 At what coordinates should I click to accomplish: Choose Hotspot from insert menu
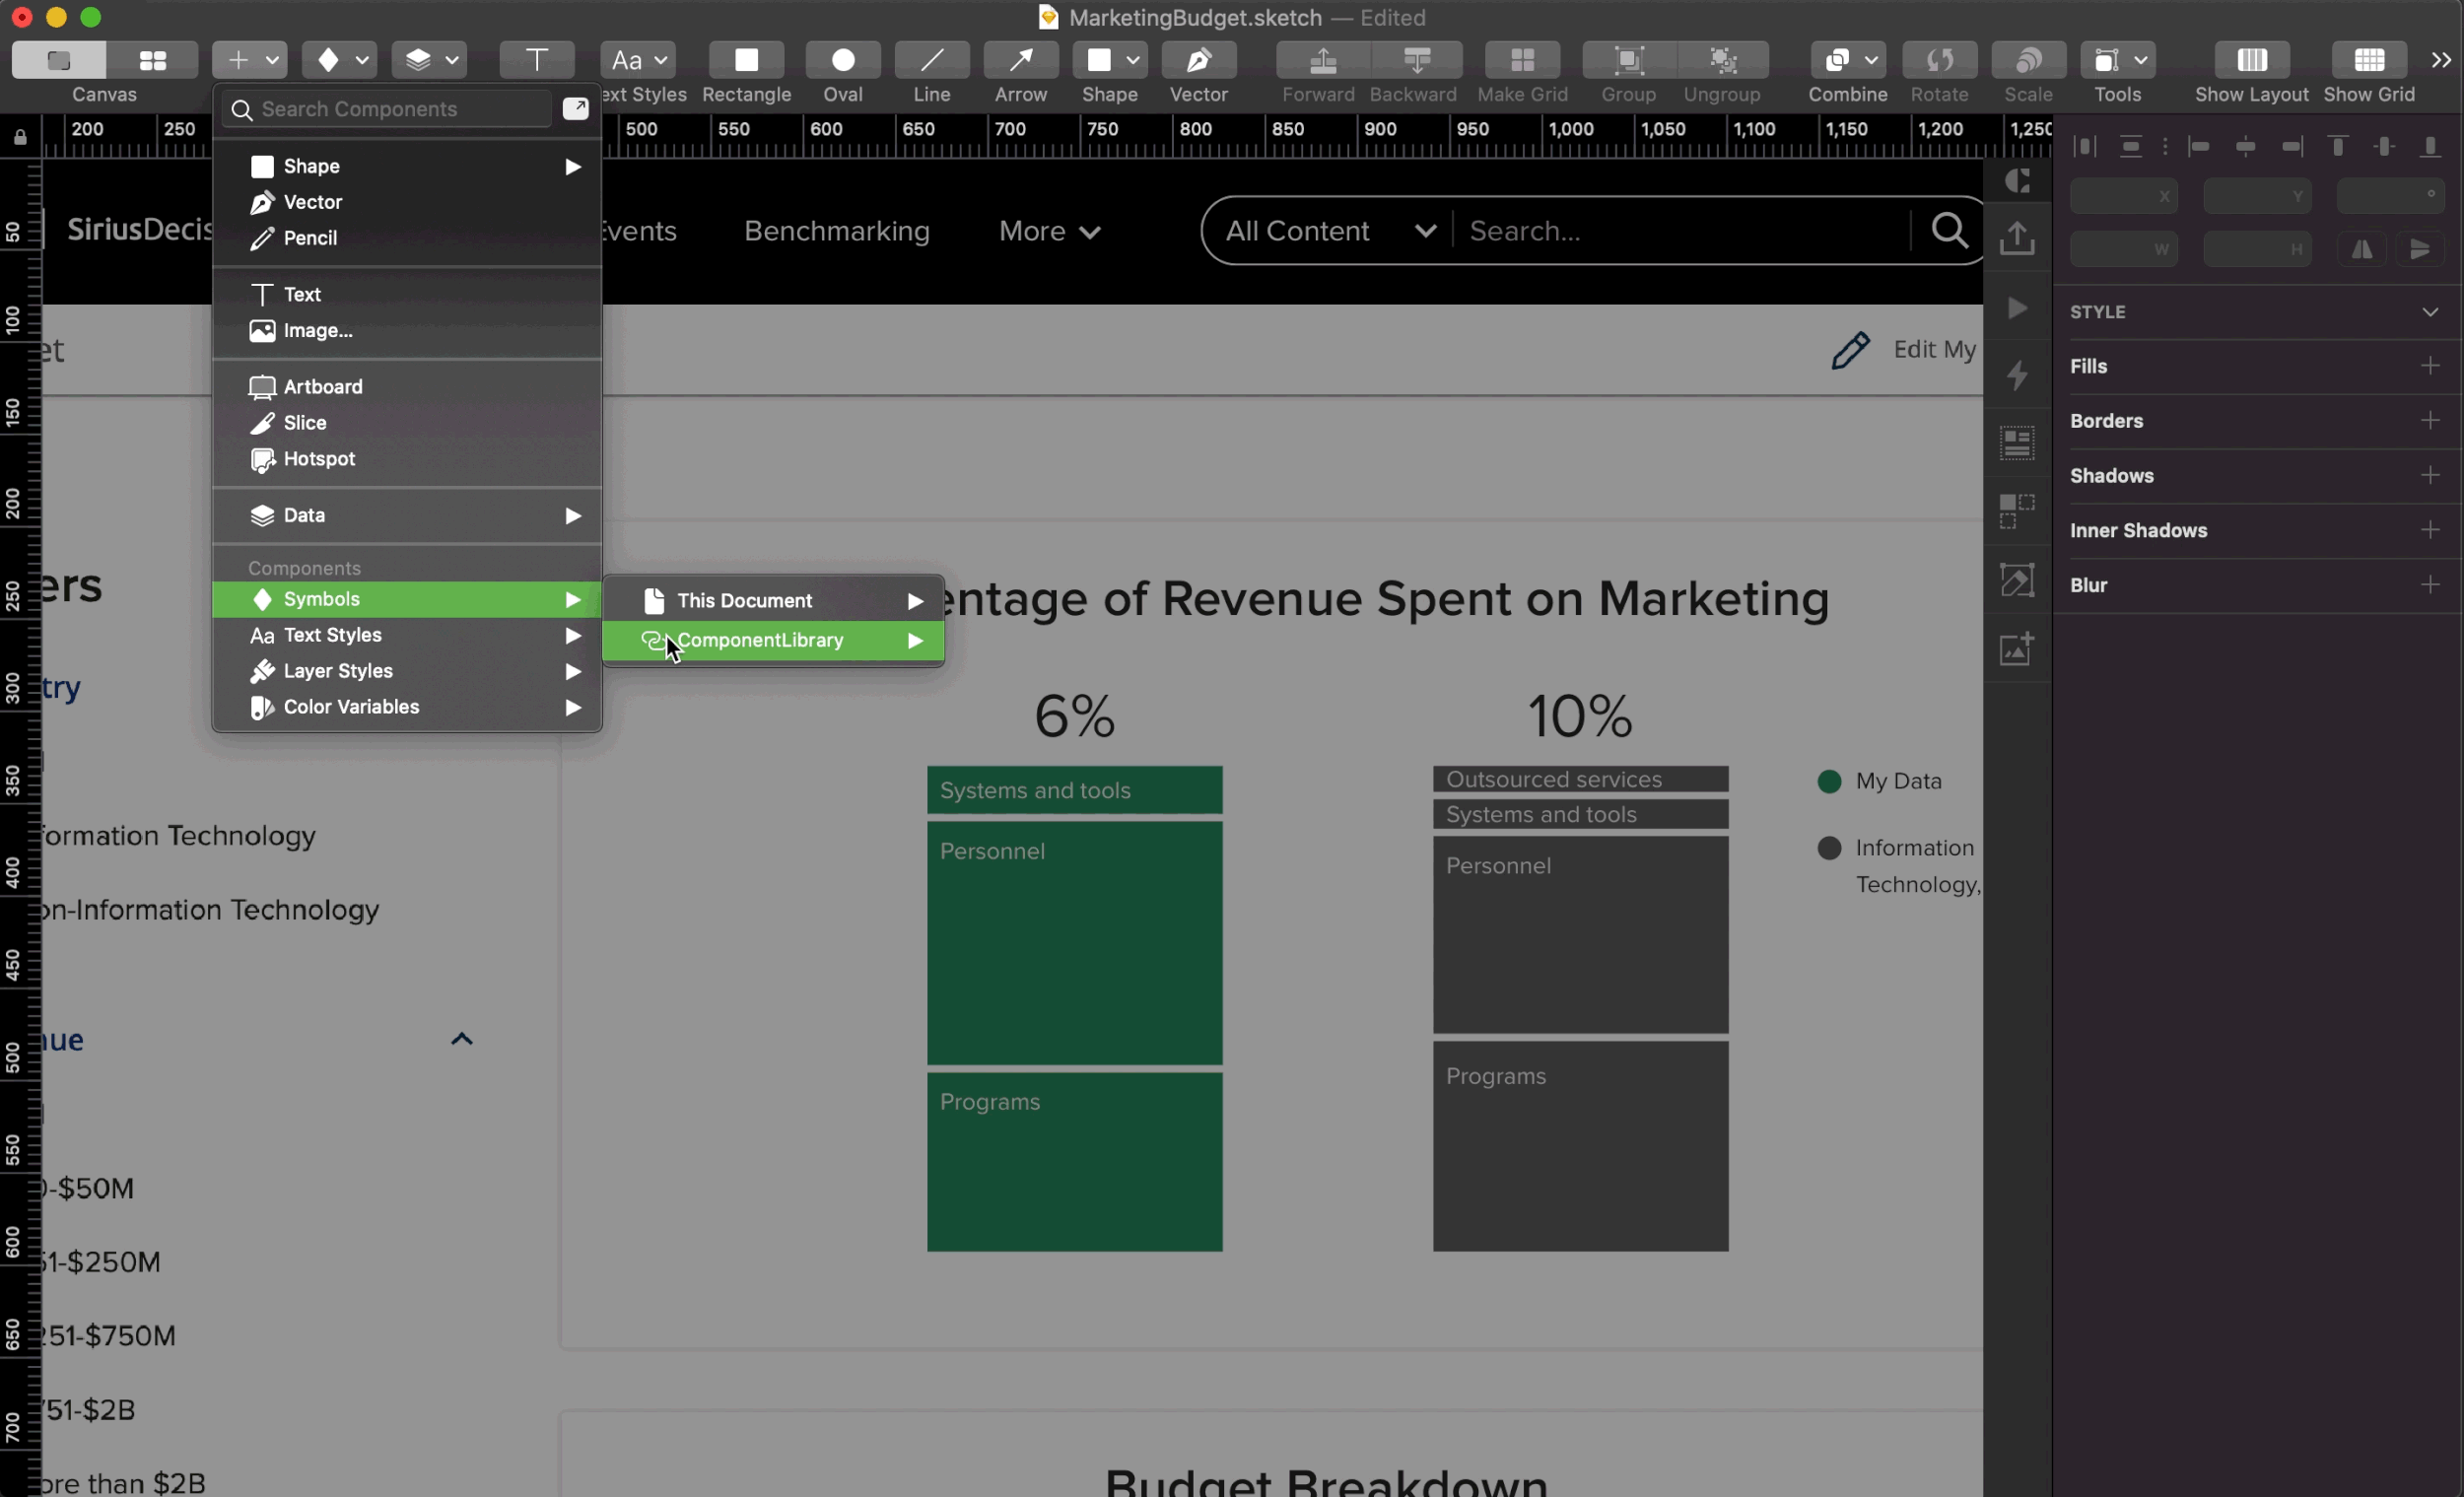tap(407, 459)
